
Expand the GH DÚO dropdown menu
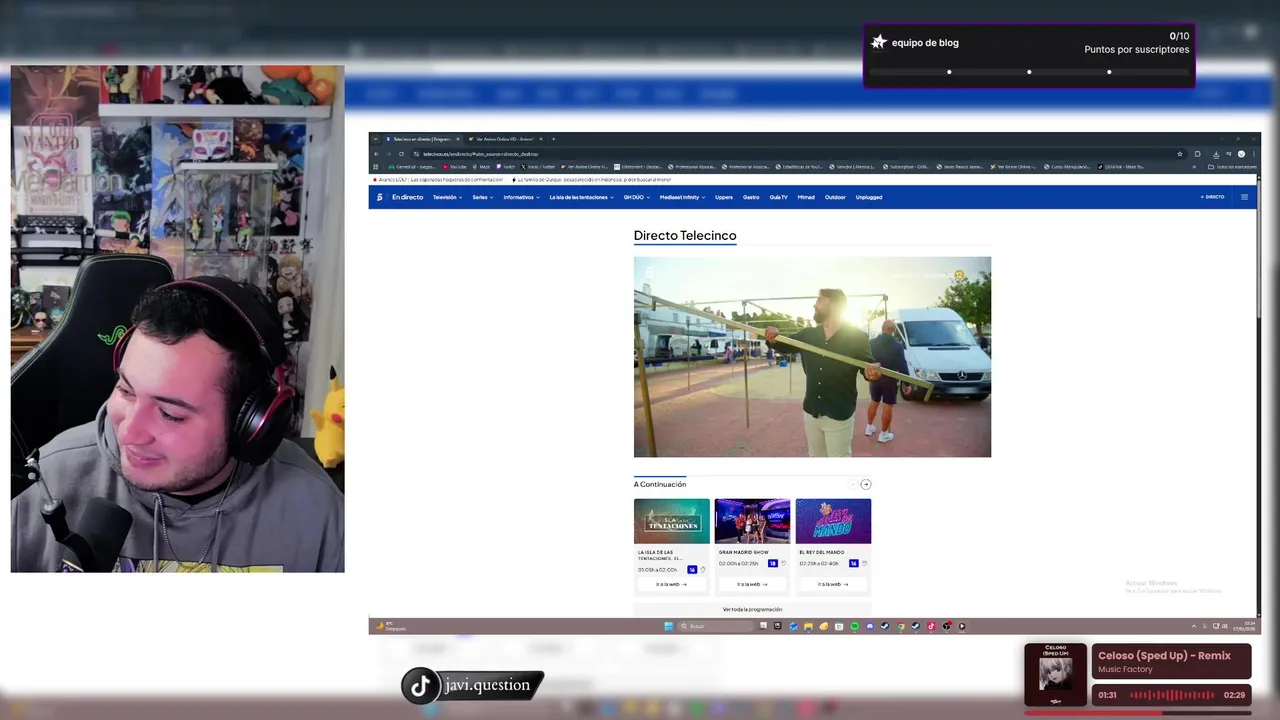(x=637, y=197)
